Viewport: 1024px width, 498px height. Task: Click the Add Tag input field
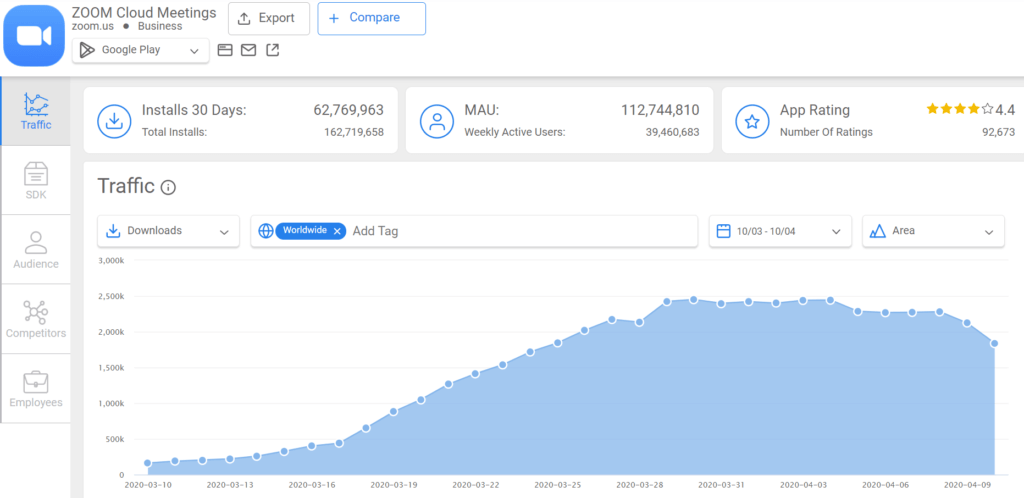tap(522, 231)
